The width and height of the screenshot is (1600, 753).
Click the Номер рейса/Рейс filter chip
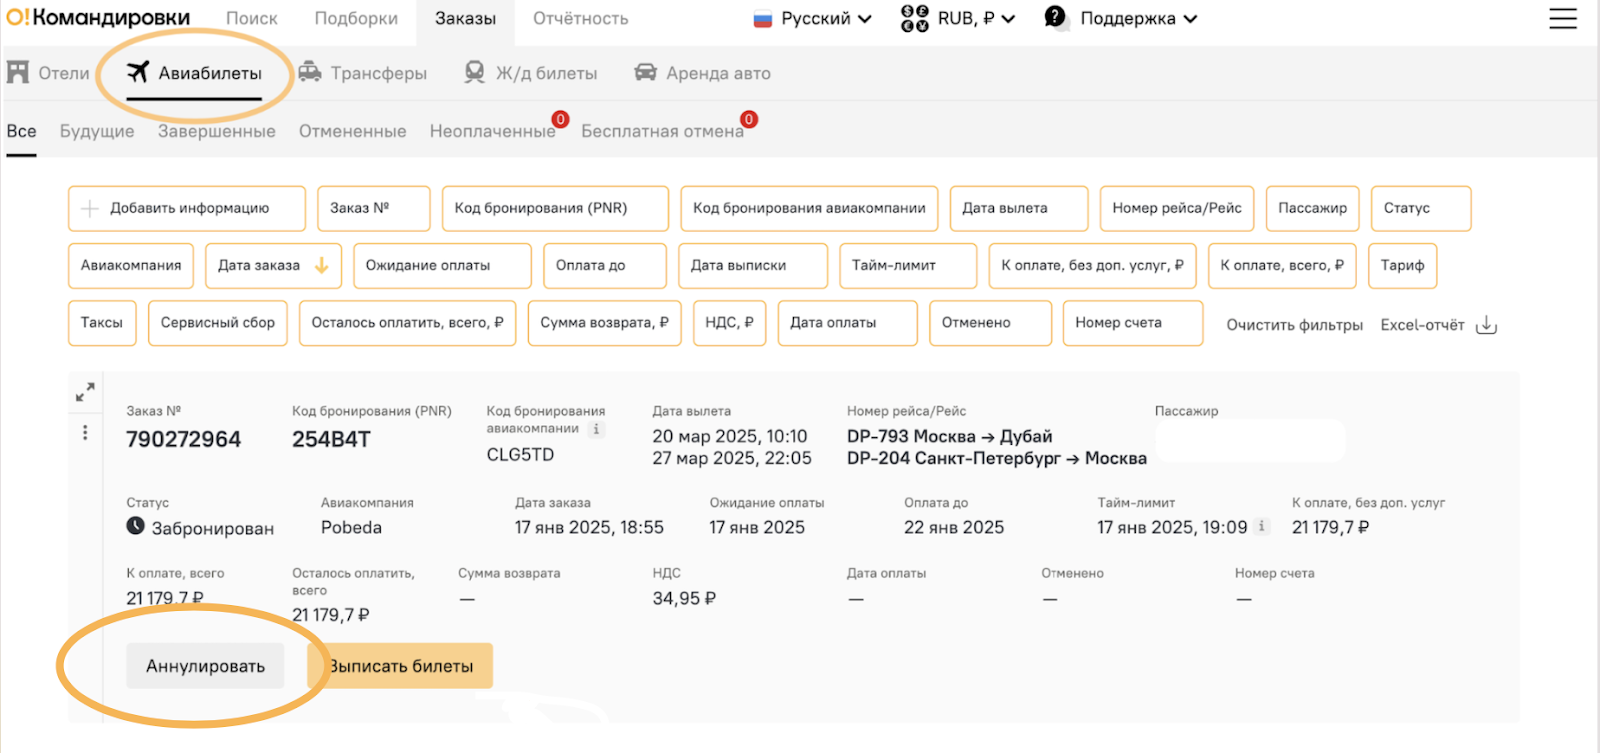[x=1177, y=208]
